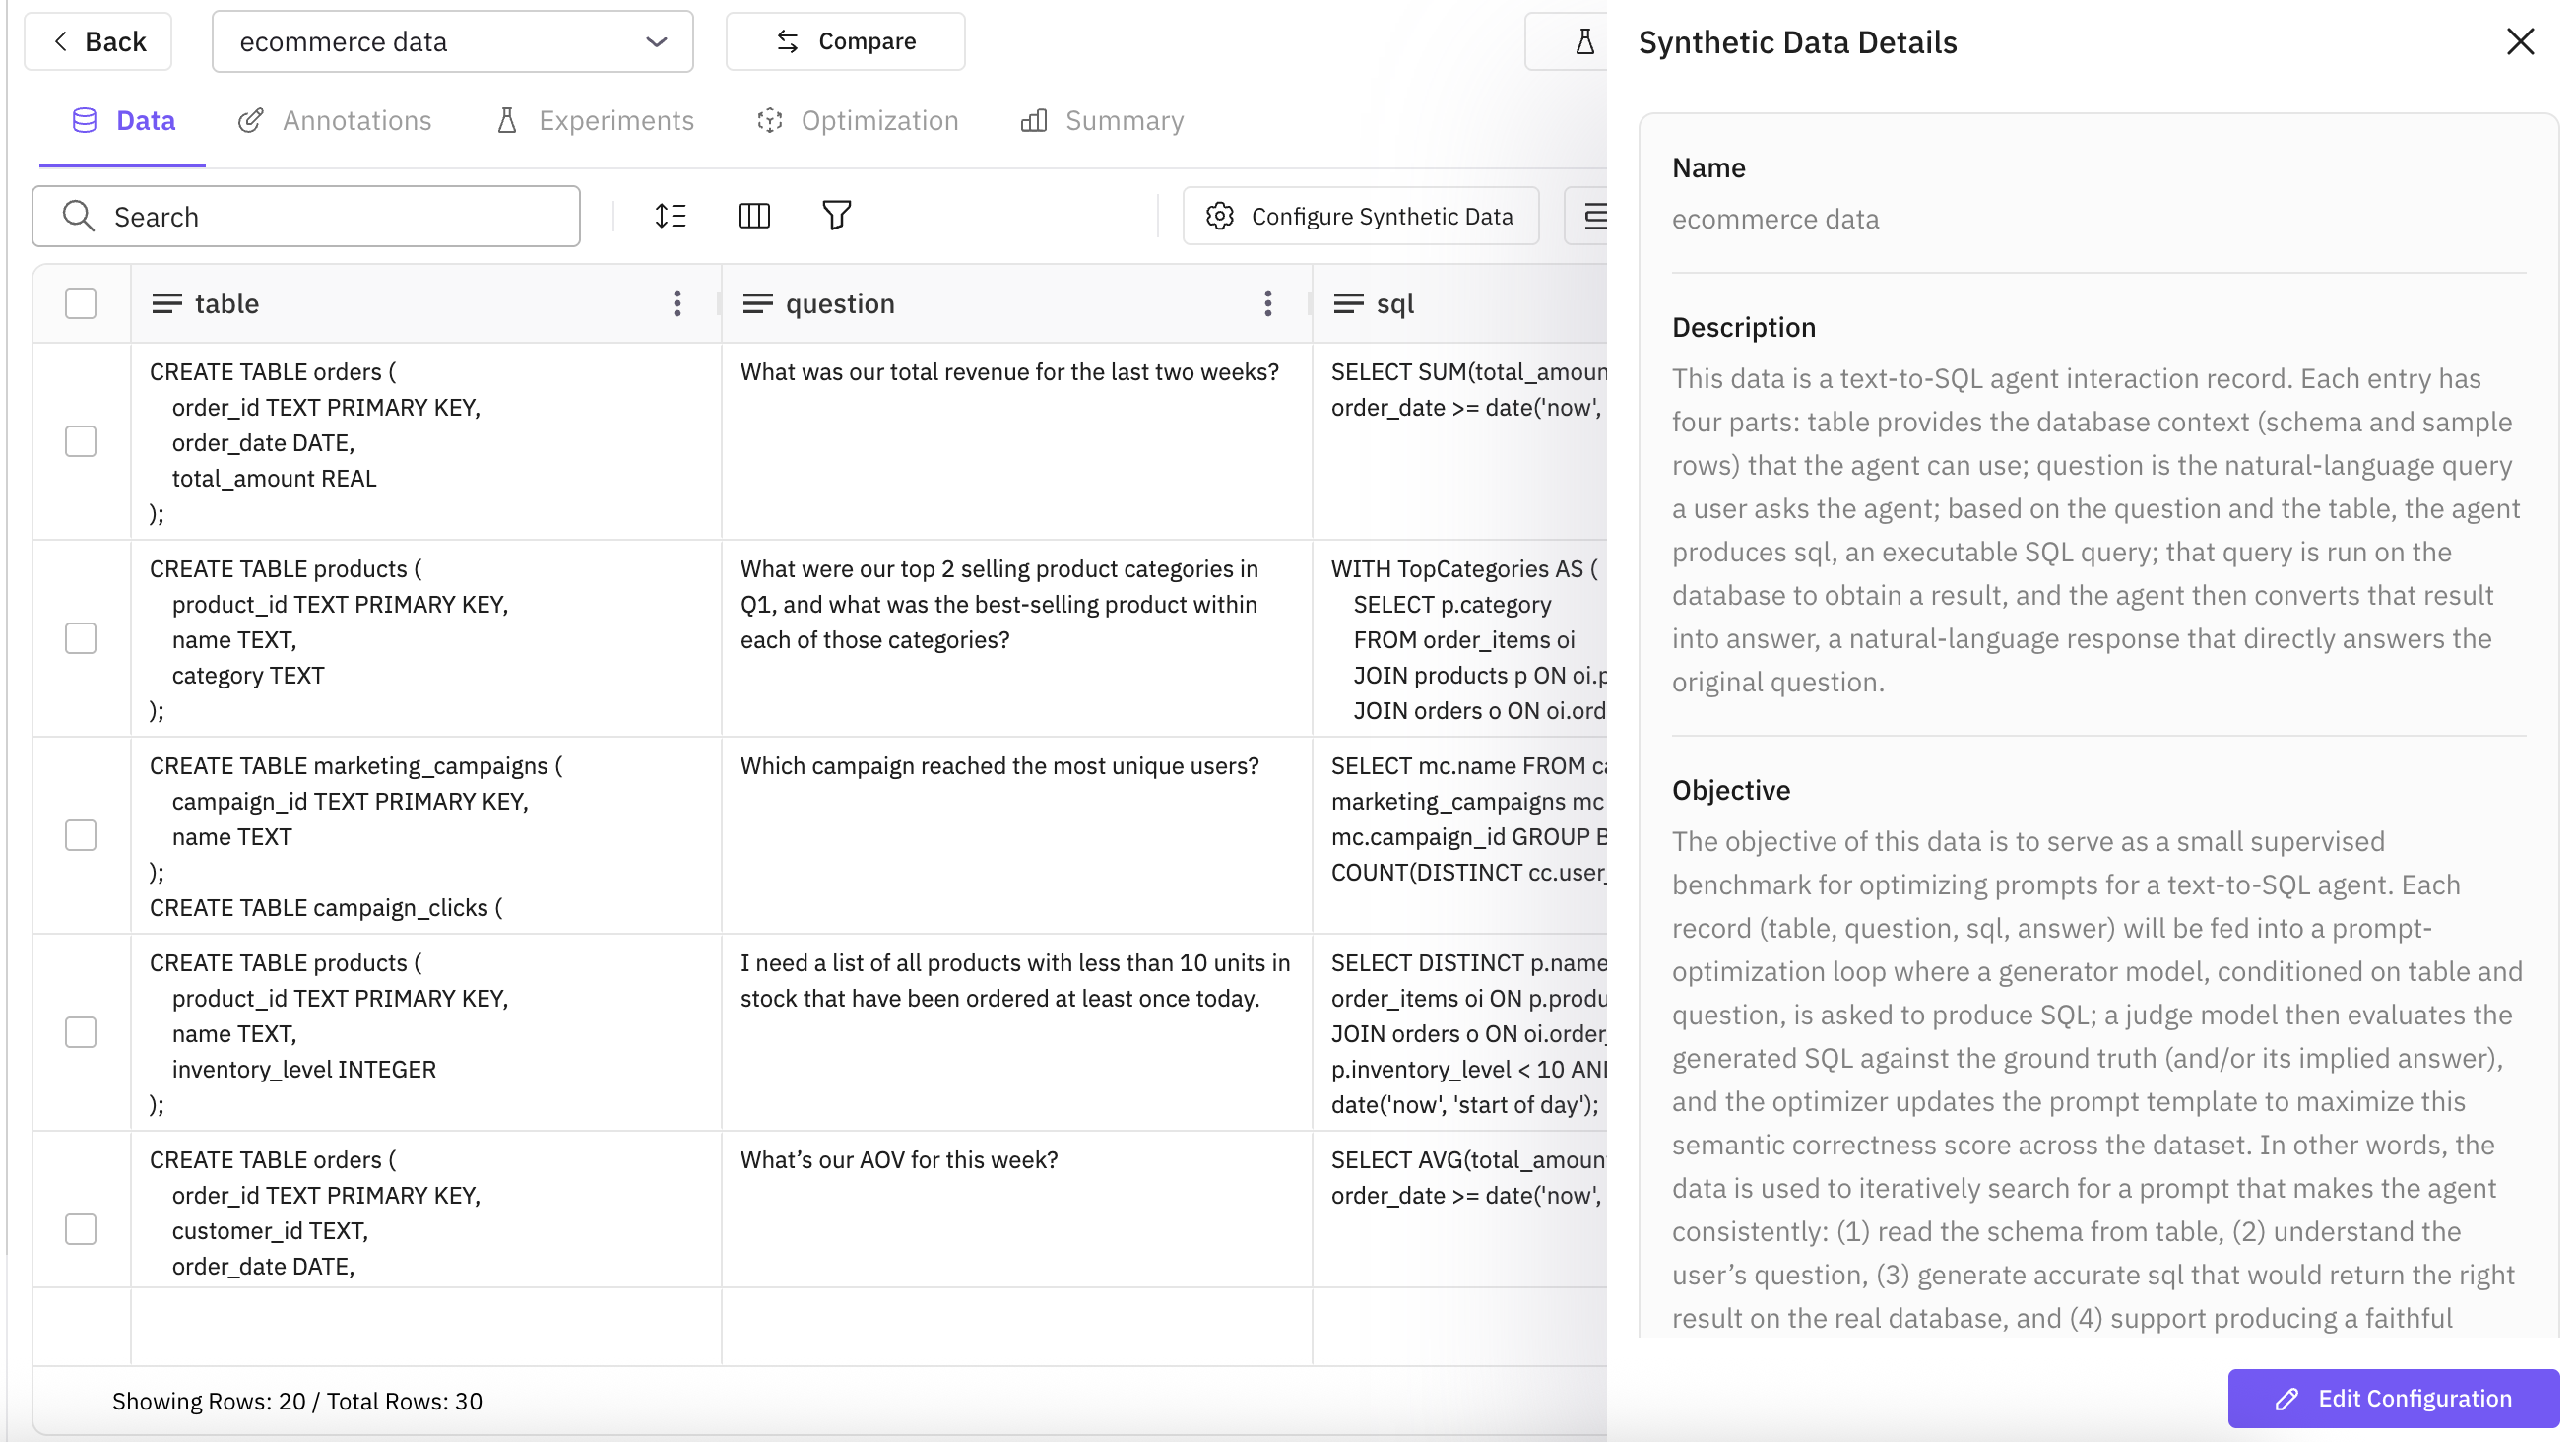Click the filter funnel icon
Viewport: 2576px width, 1442px height.
pos(837,216)
